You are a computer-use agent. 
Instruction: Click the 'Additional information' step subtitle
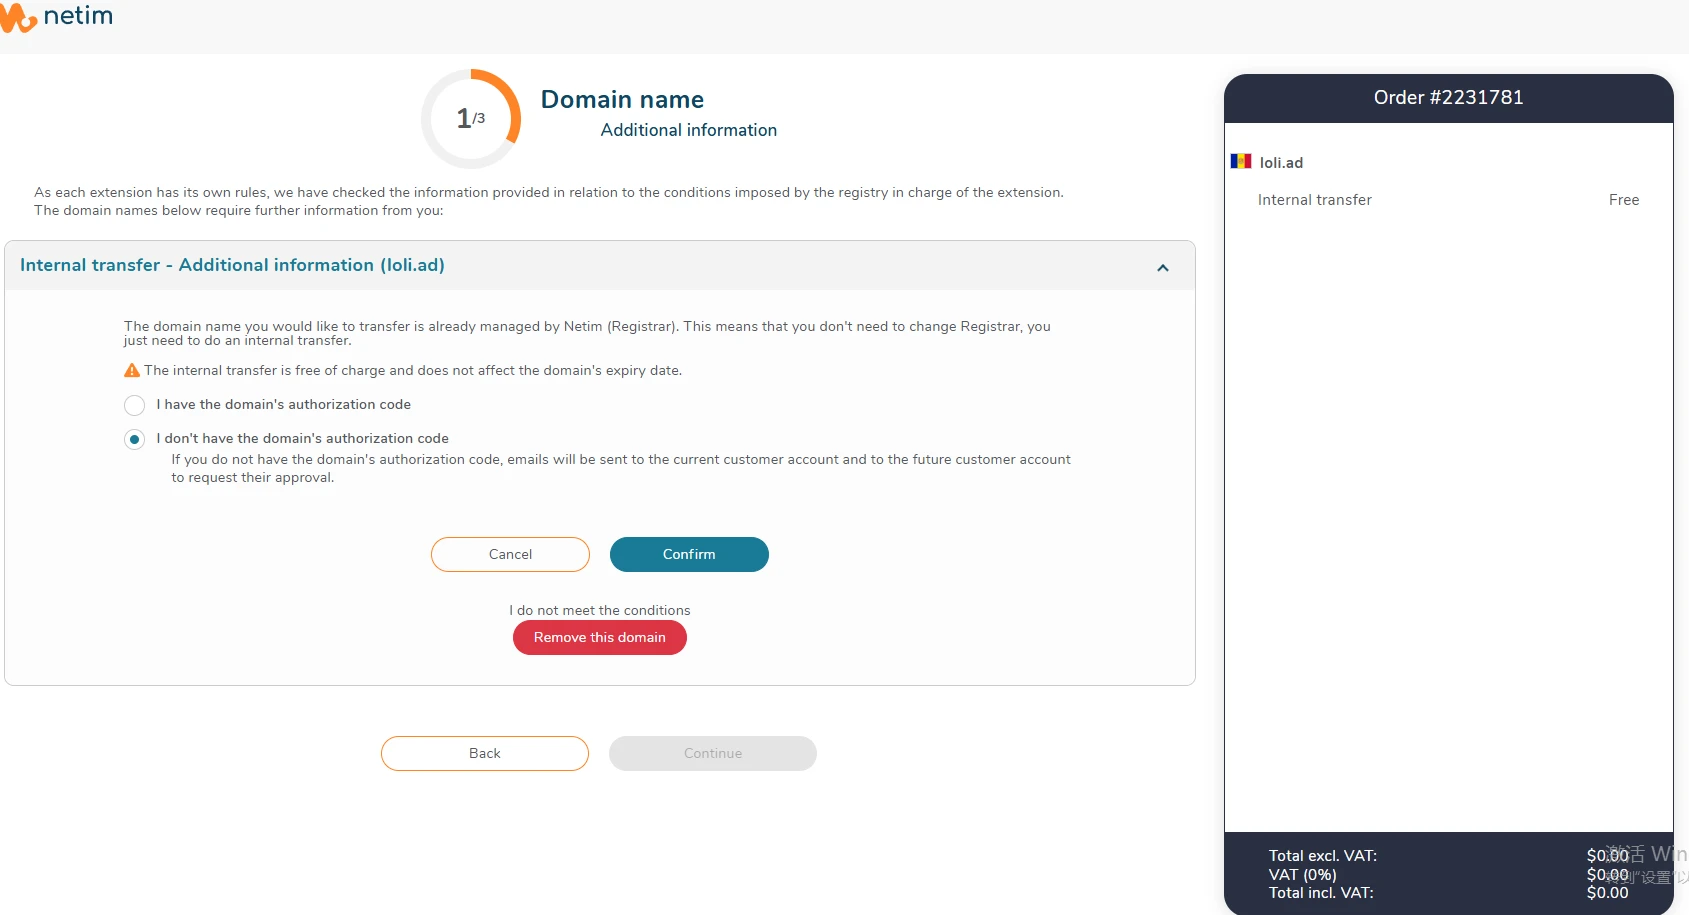click(688, 130)
